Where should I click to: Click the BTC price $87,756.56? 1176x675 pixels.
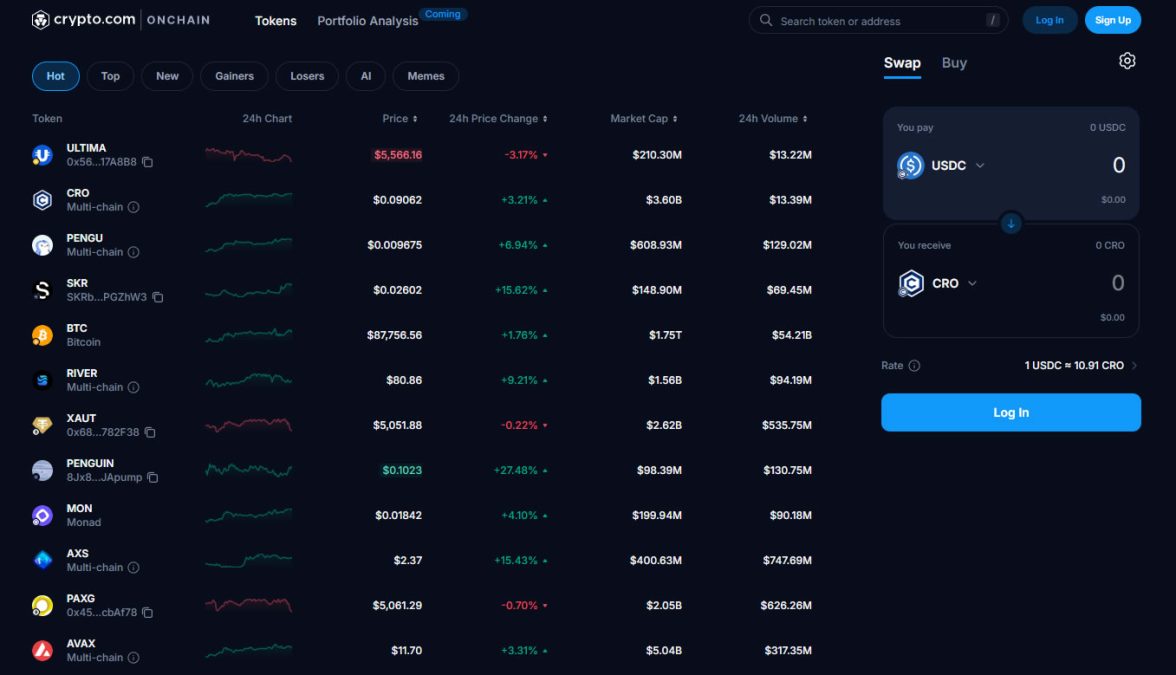pyautogui.click(x=394, y=335)
